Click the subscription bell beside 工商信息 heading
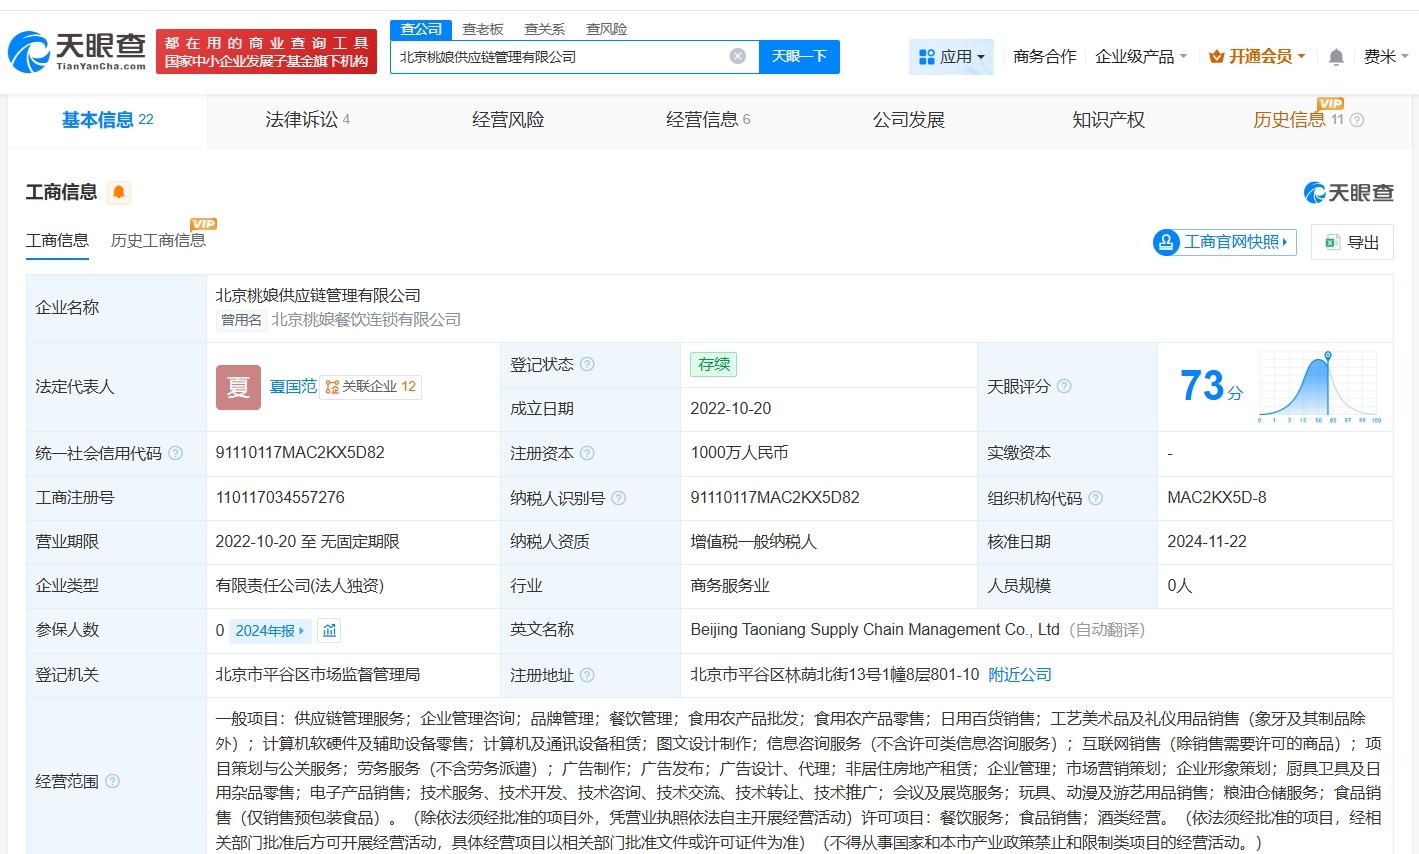Viewport: 1419px width, 854px height. [x=118, y=192]
